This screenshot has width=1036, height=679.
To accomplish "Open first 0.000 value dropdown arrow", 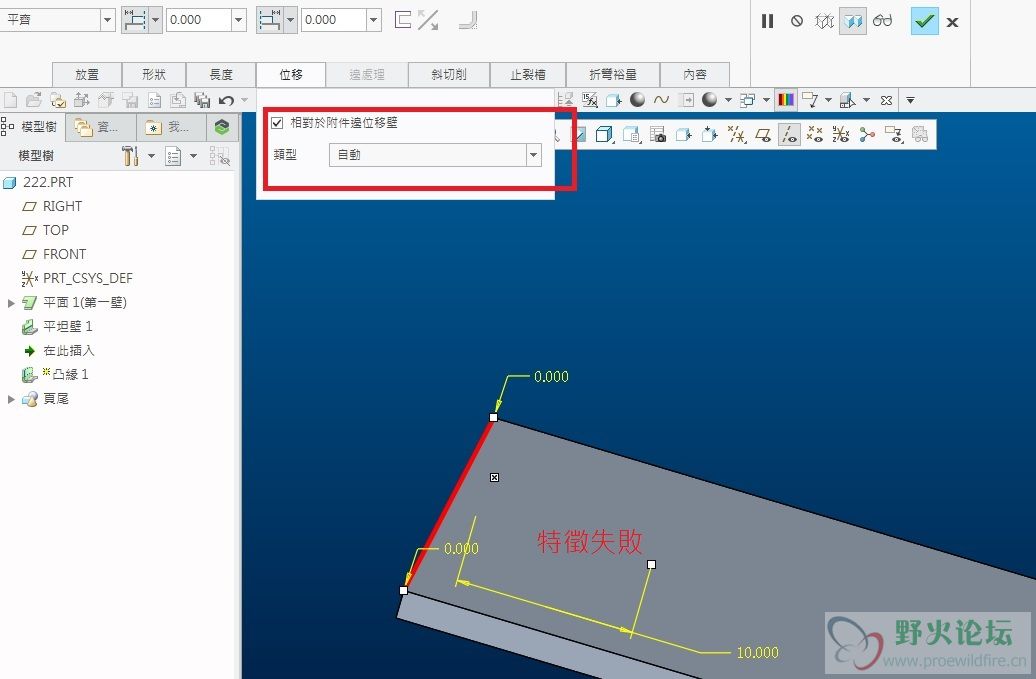I will tap(239, 20).
